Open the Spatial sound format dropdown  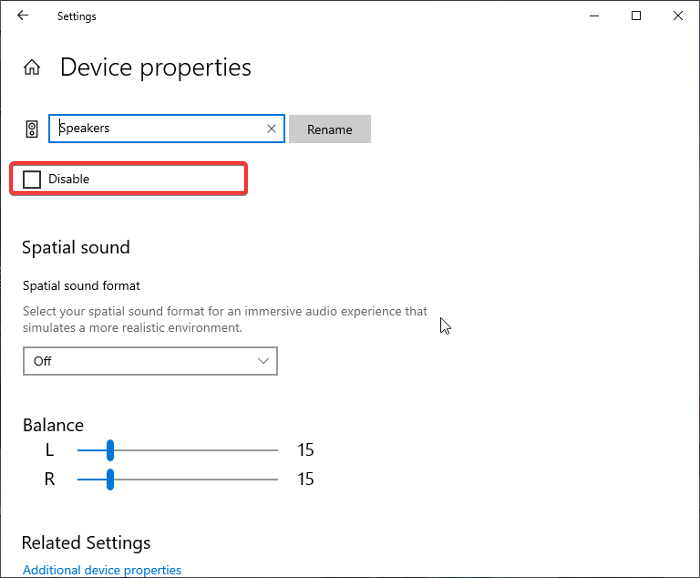pos(150,361)
